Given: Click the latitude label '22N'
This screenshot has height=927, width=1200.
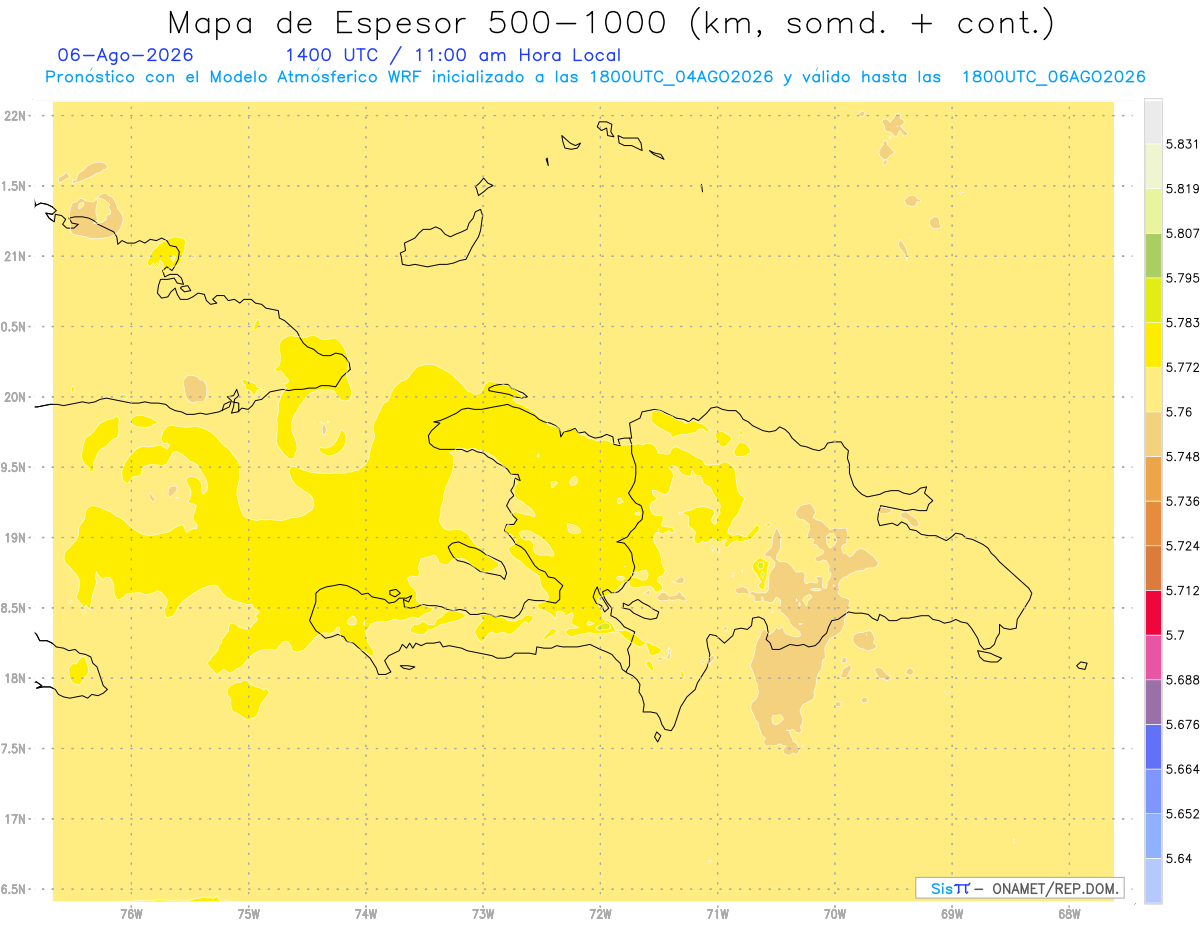Looking at the screenshot, I should [x=16, y=116].
